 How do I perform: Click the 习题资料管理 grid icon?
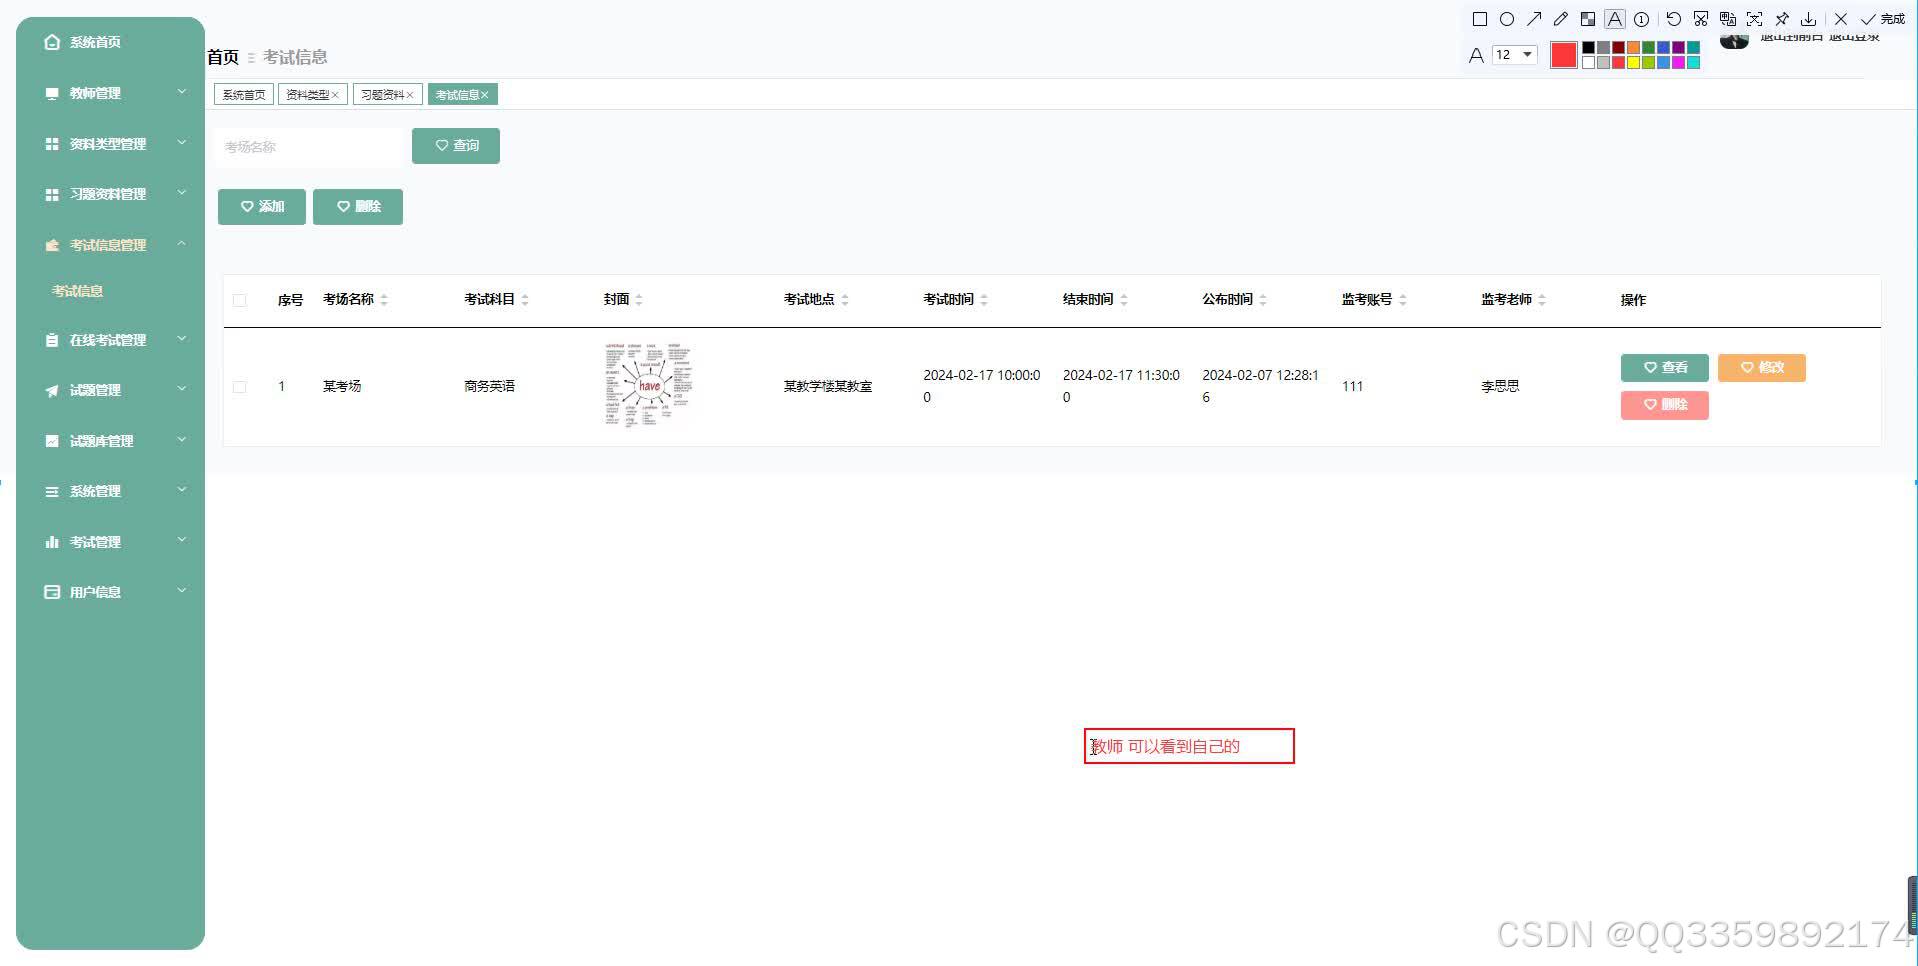(52, 194)
